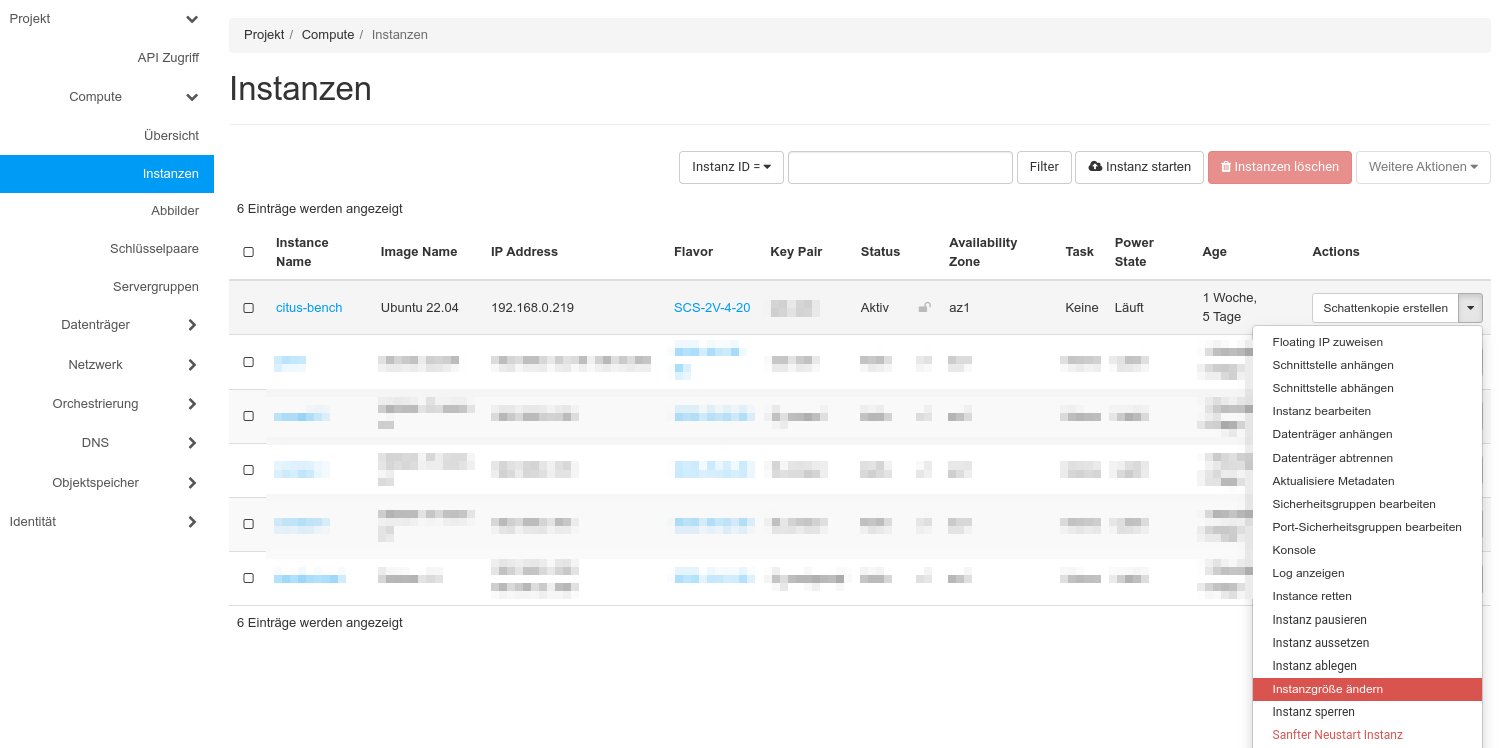Choose Aktualisiere Metadaten menu entry

1367,481
